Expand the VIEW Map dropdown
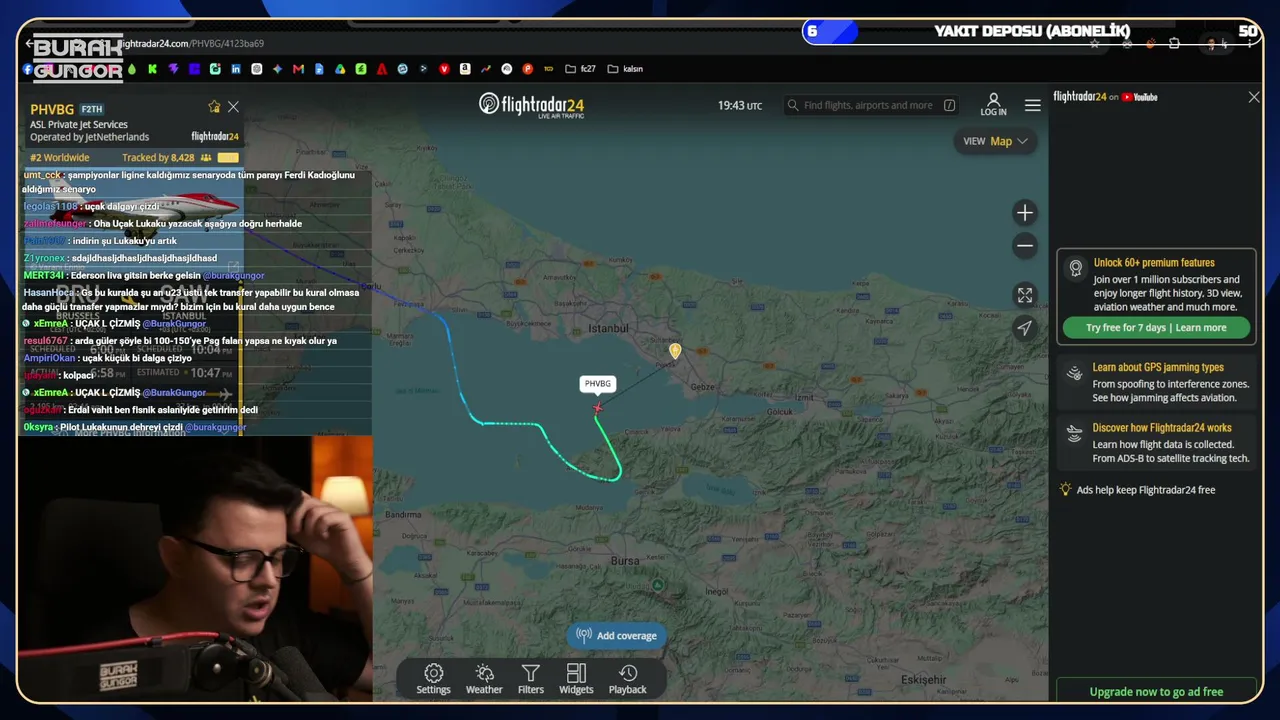This screenshot has height=720, width=1280. coord(995,141)
